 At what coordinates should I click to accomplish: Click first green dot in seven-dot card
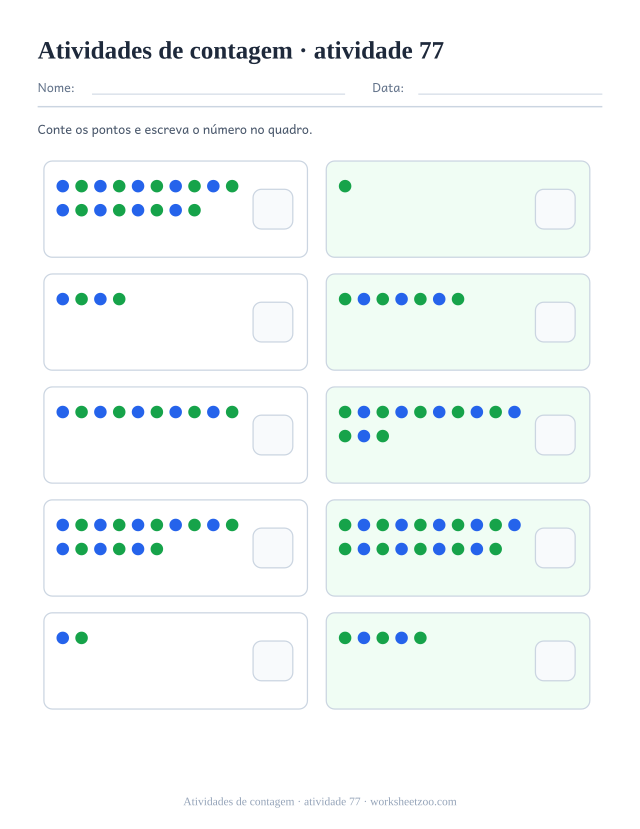(345, 299)
